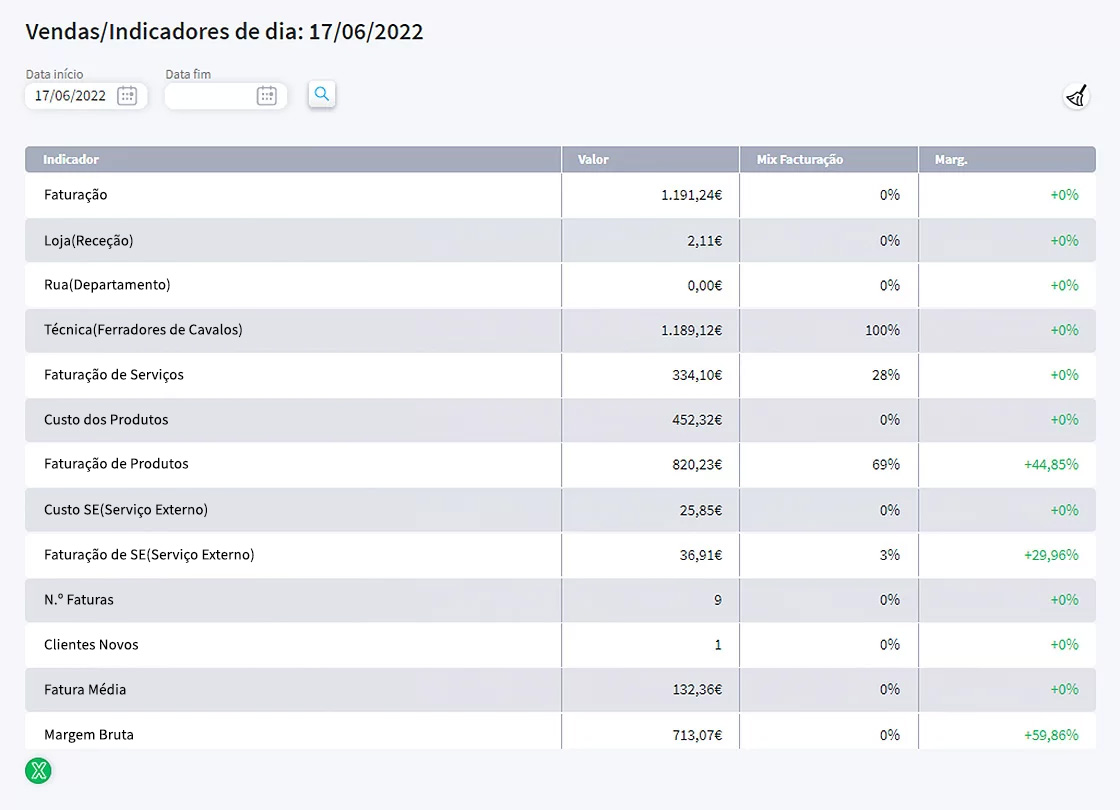Click the broom clear filters icon
Viewport: 1120px width, 810px height.
(1076, 96)
